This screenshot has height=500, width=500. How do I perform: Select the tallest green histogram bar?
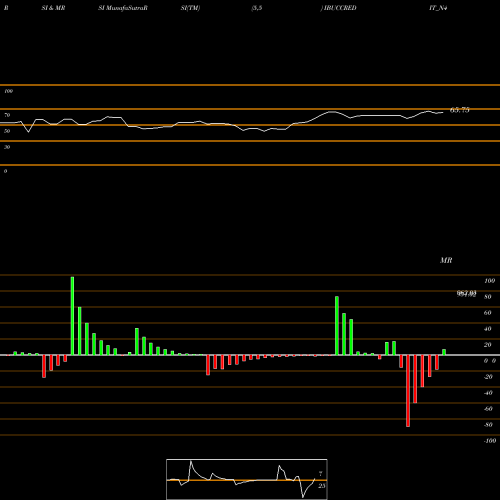click(72, 316)
